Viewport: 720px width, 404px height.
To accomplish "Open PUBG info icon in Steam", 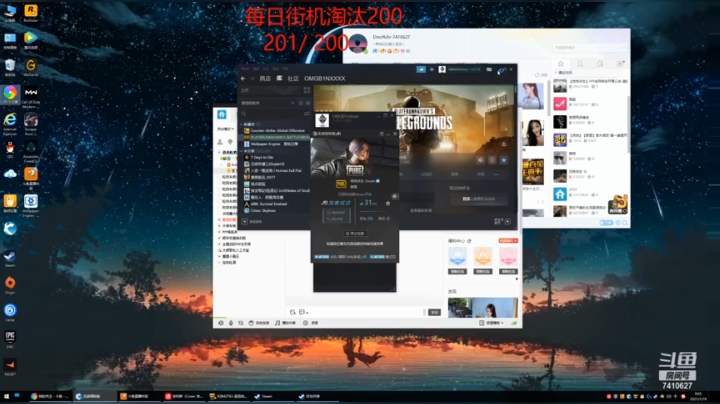I will tap(492, 160).
